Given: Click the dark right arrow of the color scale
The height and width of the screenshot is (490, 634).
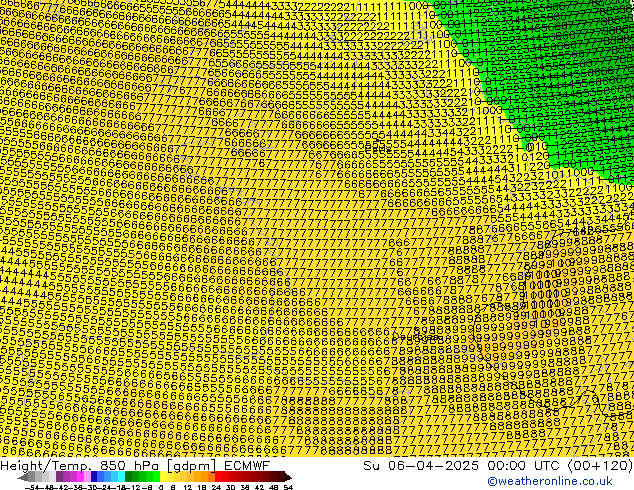Looking at the screenshot, I should click(x=288, y=477).
